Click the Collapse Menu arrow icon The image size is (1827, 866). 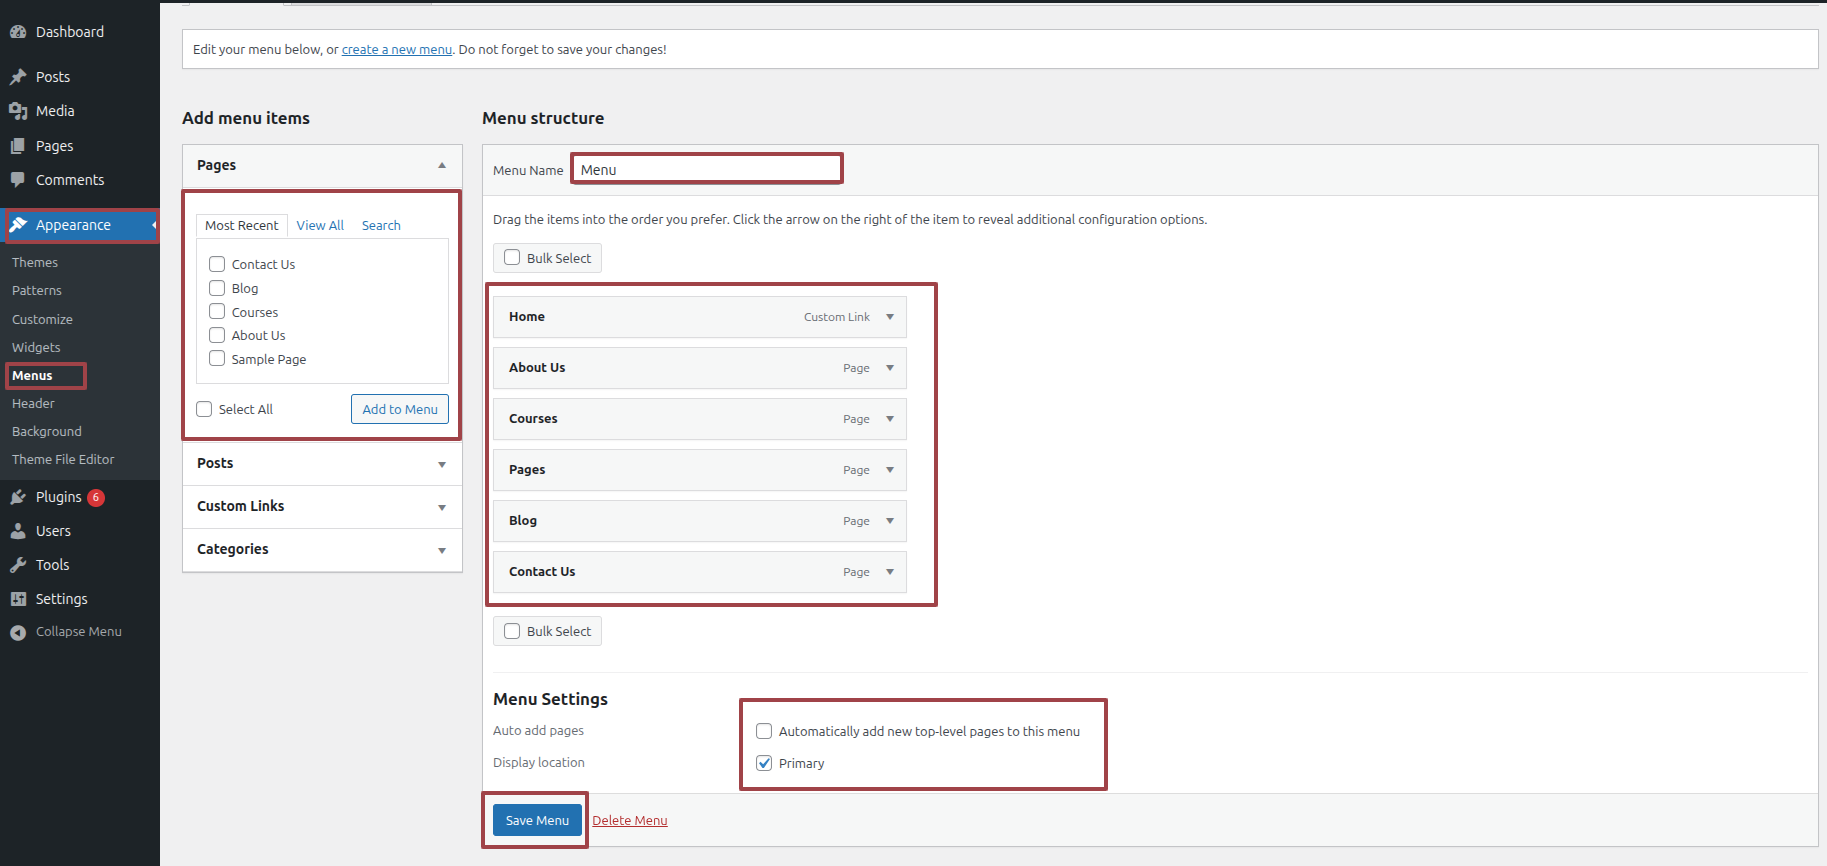point(18,632)
